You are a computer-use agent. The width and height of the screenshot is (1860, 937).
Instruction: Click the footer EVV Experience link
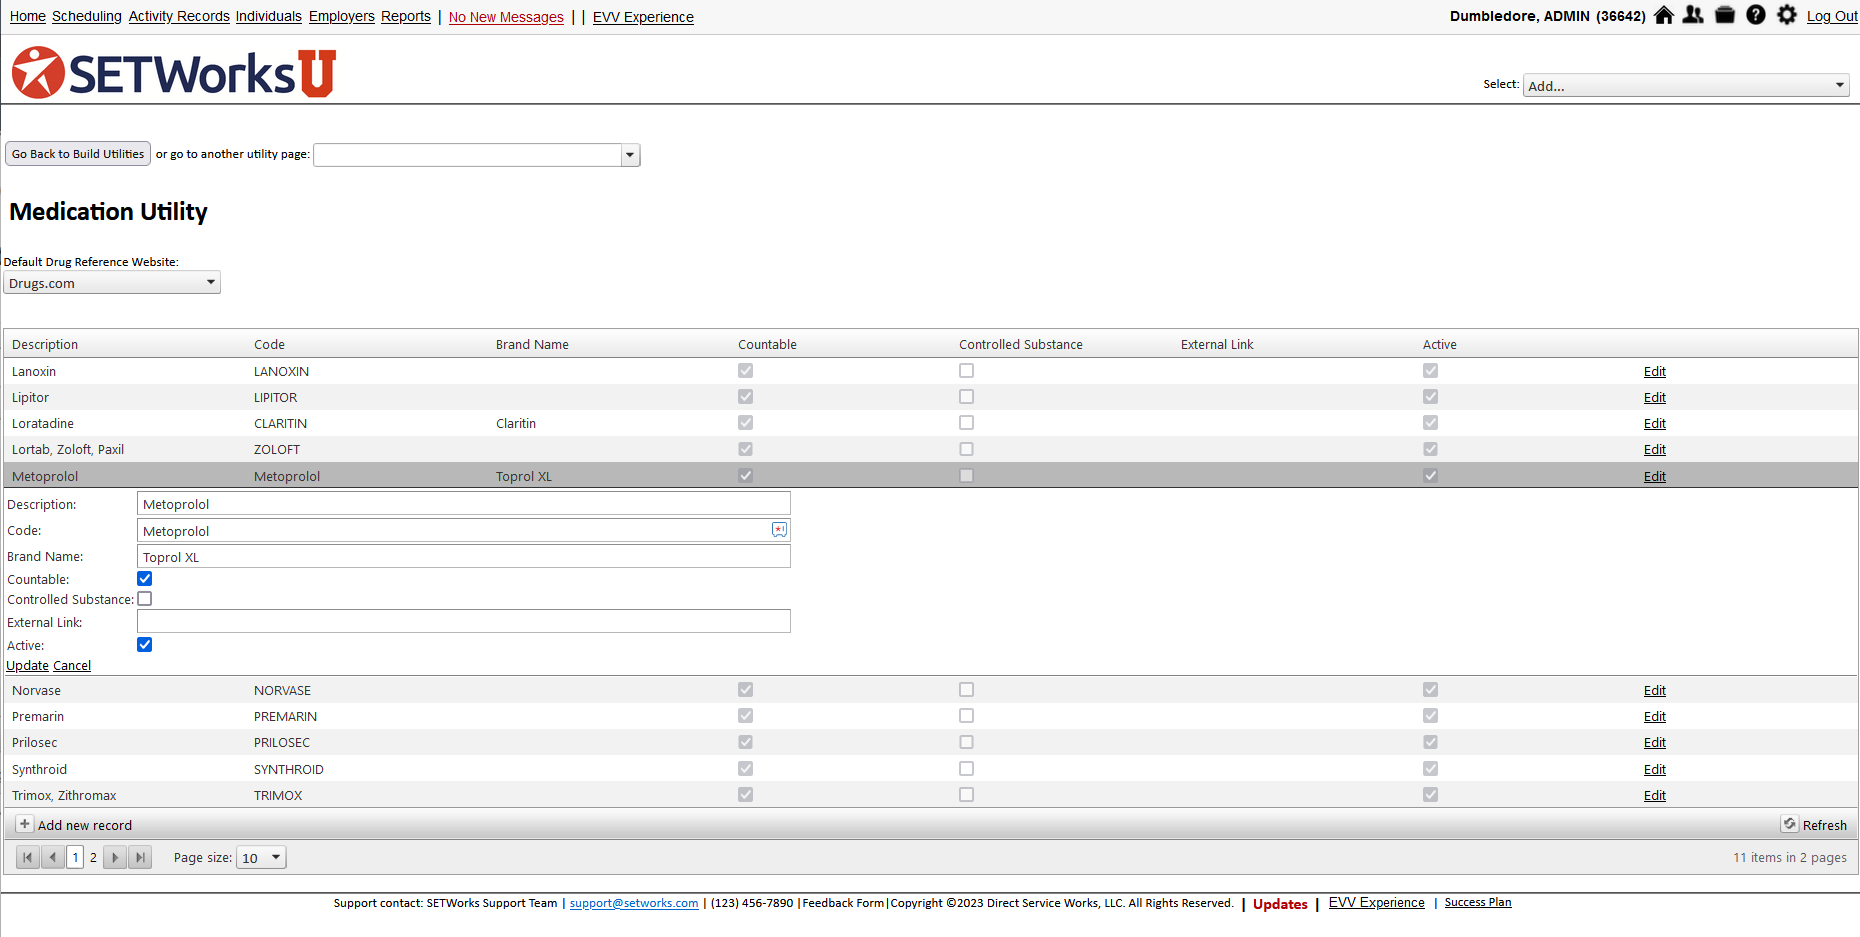point(1377,903)
